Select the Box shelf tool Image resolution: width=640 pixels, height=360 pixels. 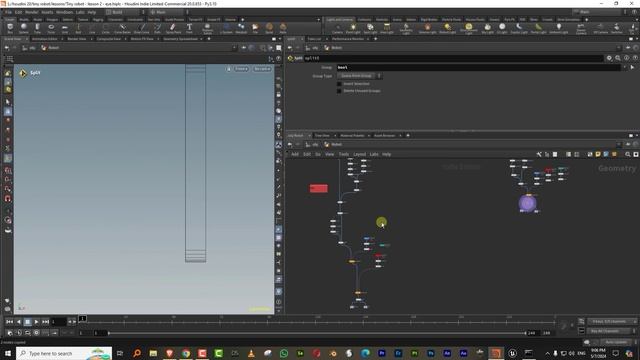click(10, 28)
